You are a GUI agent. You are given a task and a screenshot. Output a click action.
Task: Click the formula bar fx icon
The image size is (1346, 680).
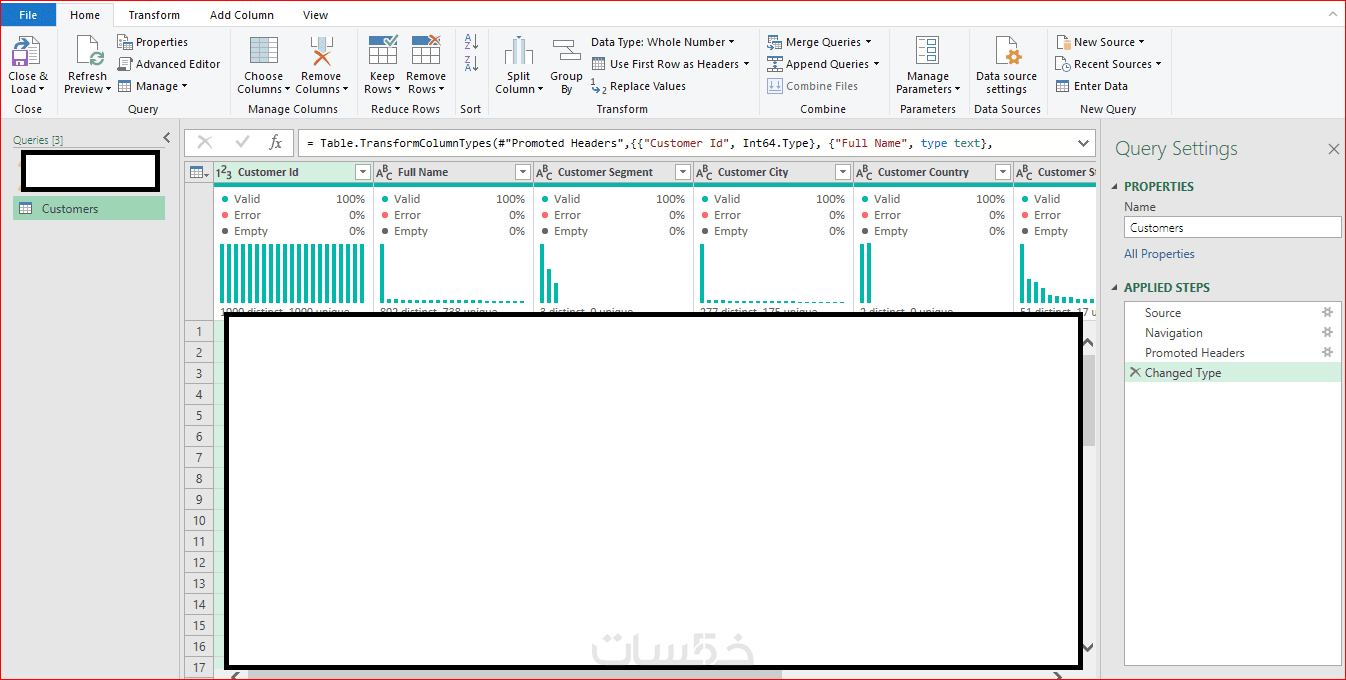276,143
